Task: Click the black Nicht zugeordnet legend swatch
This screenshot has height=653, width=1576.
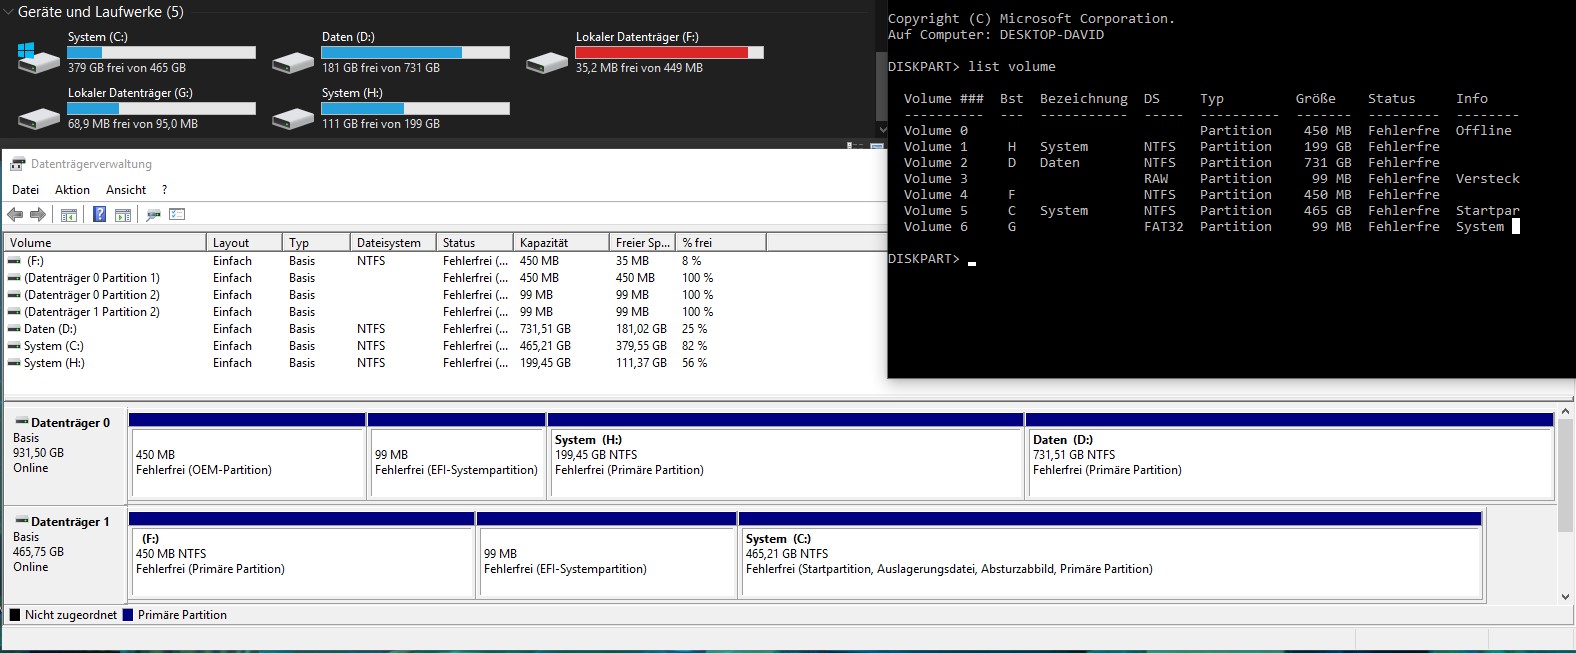Action: click(15, 615)
